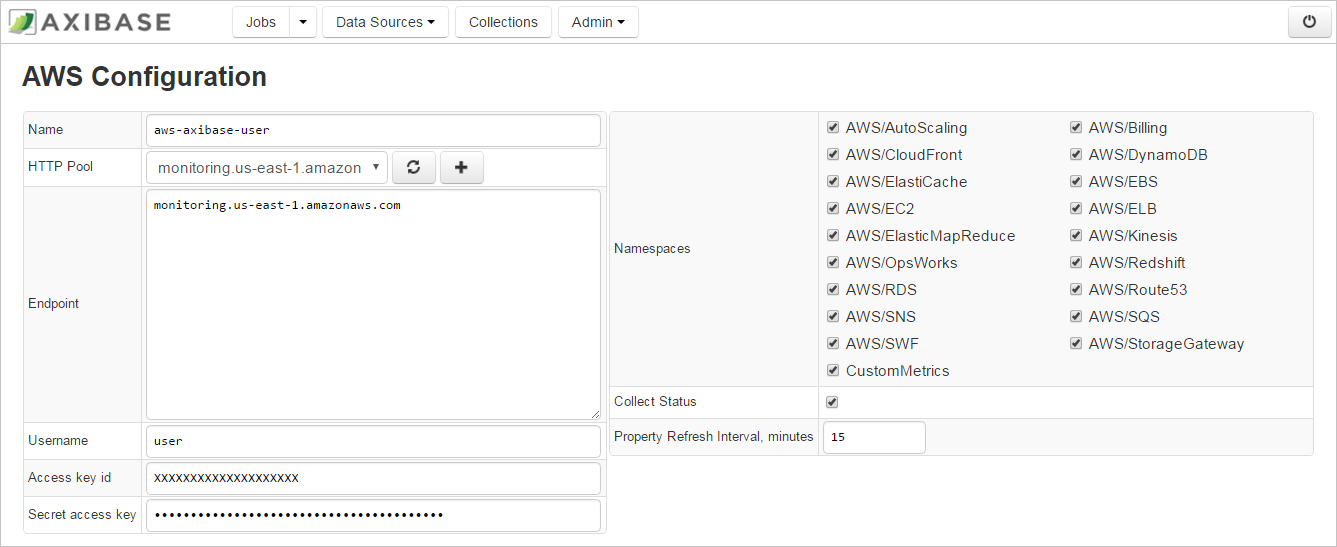Open the HTTP Pool dropdown
Image resolution: width=1337 pixels, height=547 pixels.
(267, 168)
